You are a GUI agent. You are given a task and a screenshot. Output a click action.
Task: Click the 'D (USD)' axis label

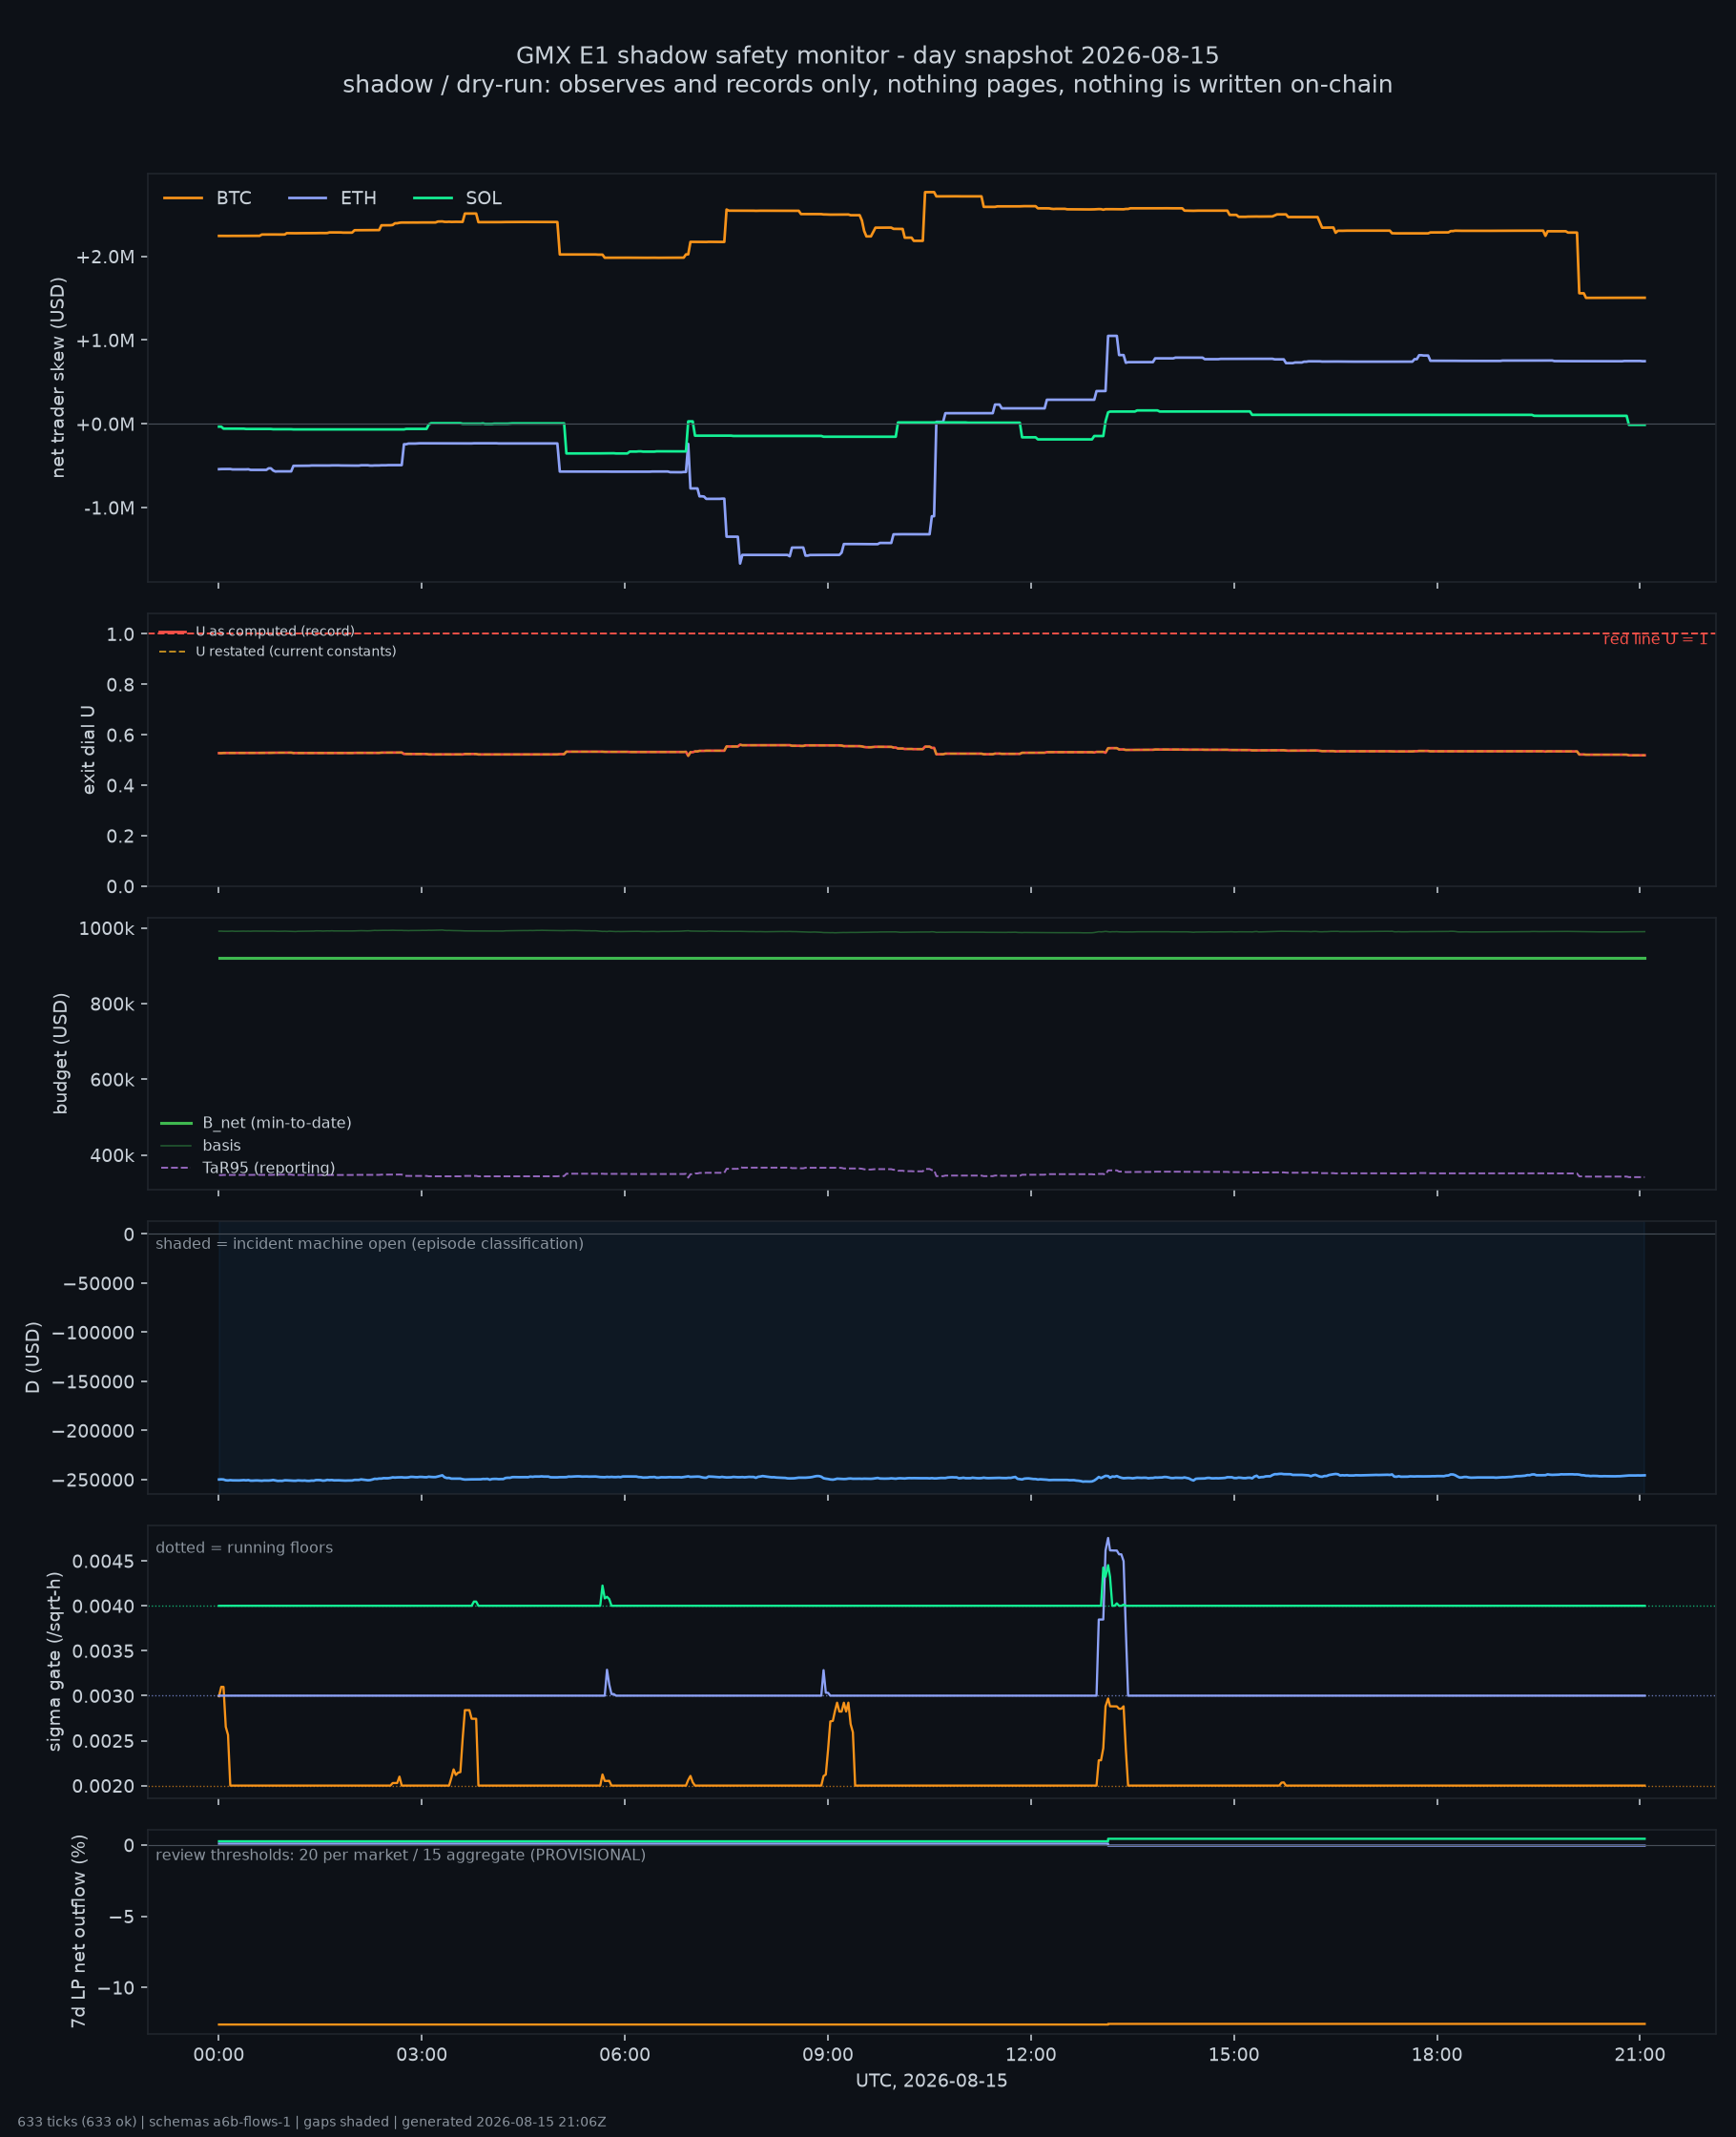(33, 1357)
